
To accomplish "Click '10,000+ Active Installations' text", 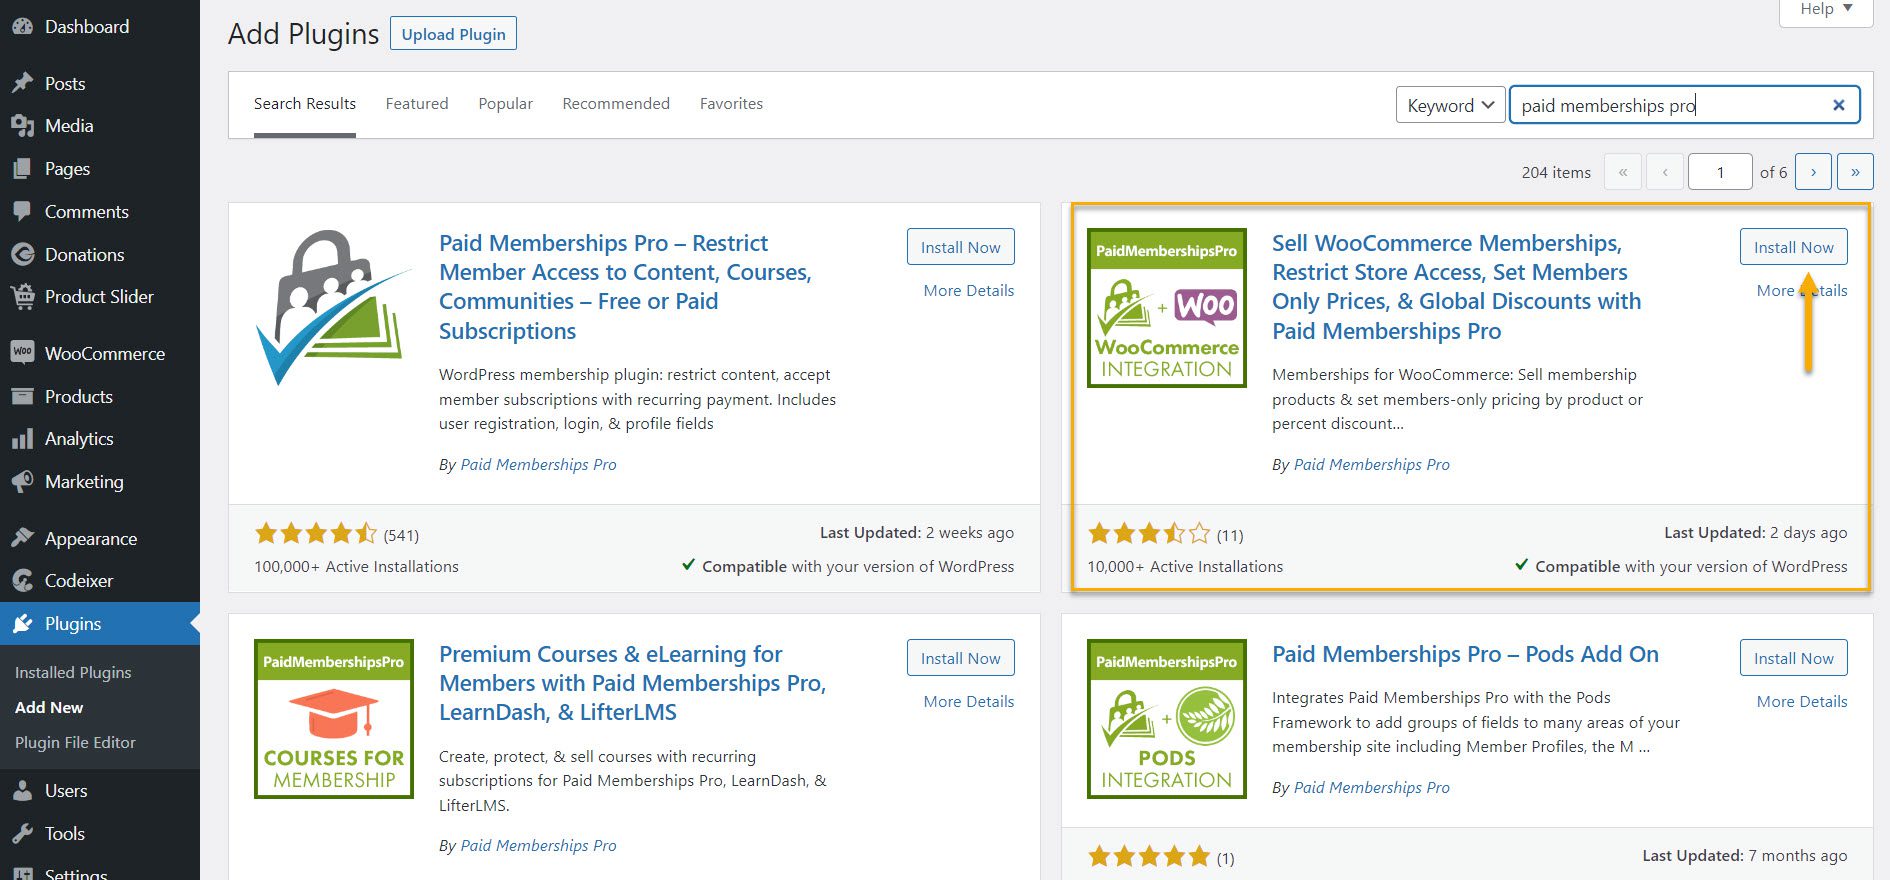I will (1185, 567).
